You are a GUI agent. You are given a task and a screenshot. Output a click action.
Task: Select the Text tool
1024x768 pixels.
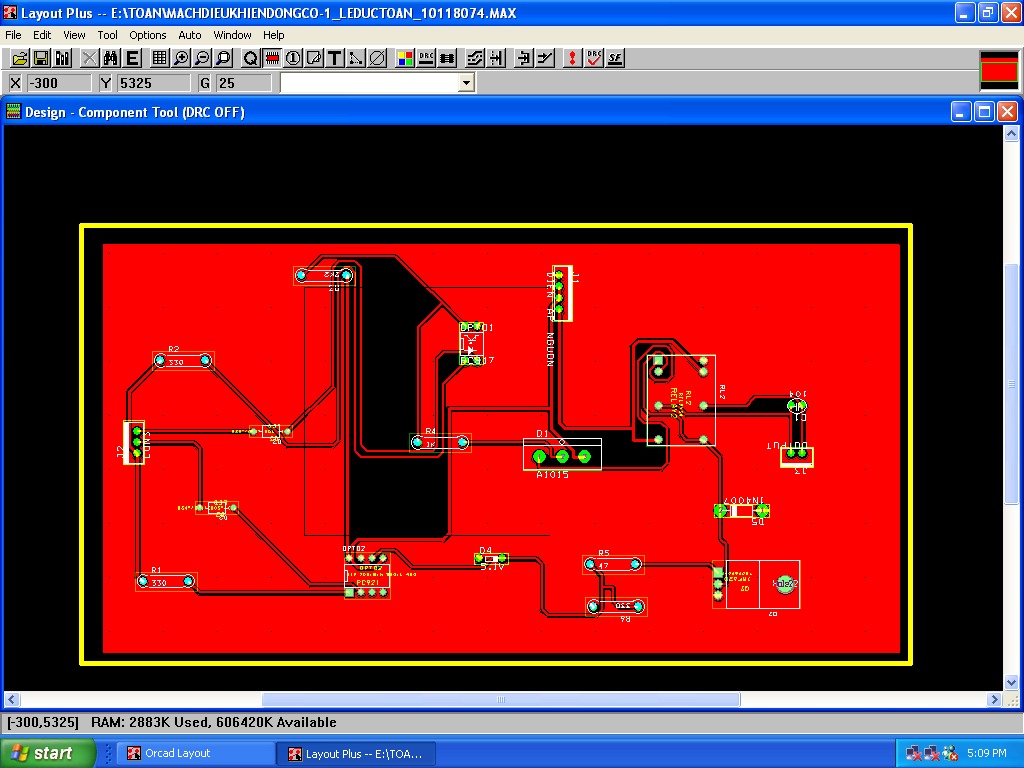(x=335, y=59)
